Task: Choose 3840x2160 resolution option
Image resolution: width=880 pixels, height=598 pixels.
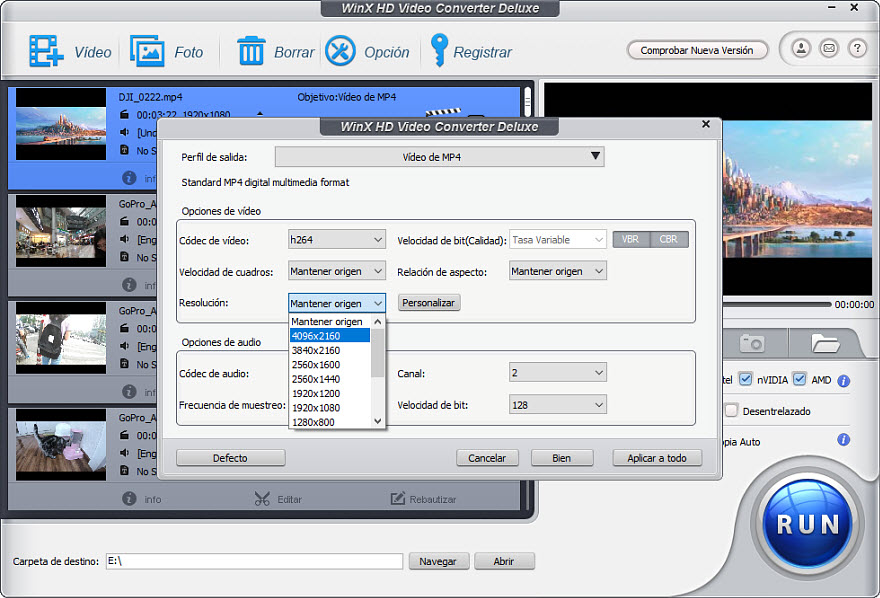Action: [x=330, y=350]
